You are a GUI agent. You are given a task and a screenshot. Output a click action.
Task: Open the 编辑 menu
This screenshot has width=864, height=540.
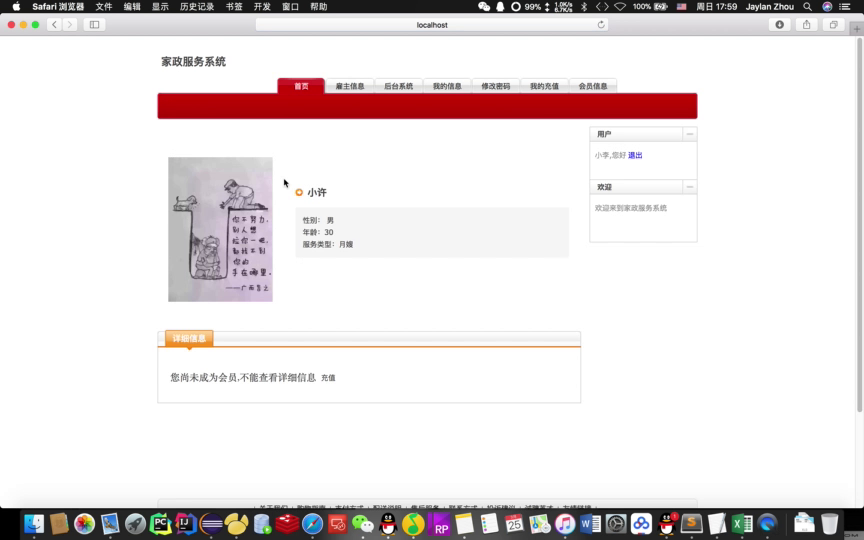[x=132, y=7]
